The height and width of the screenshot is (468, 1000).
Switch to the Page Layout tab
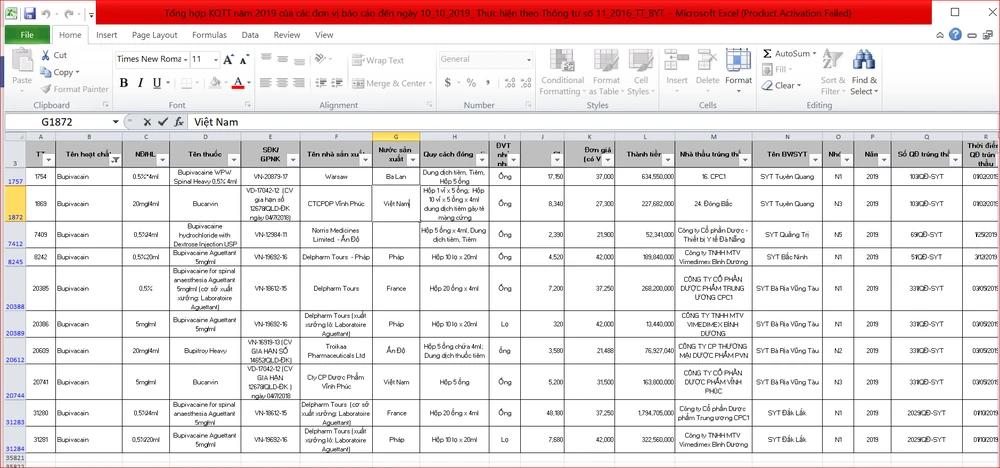pyautogui.click(x=155, y=34)
